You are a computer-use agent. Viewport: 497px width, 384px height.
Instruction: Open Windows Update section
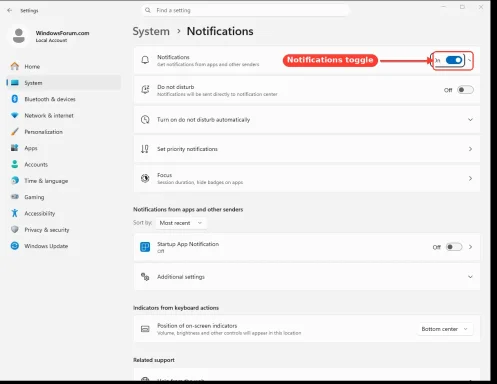coord(63,246)
